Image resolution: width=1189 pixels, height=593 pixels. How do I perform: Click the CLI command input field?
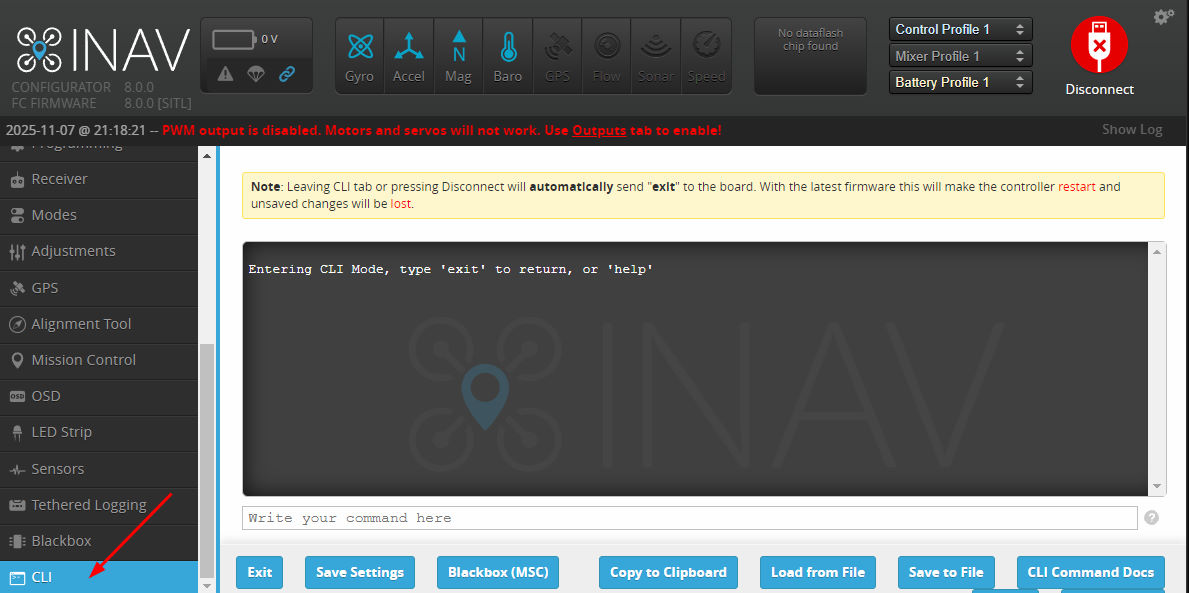pyautogui.click(x=689, y=518)
